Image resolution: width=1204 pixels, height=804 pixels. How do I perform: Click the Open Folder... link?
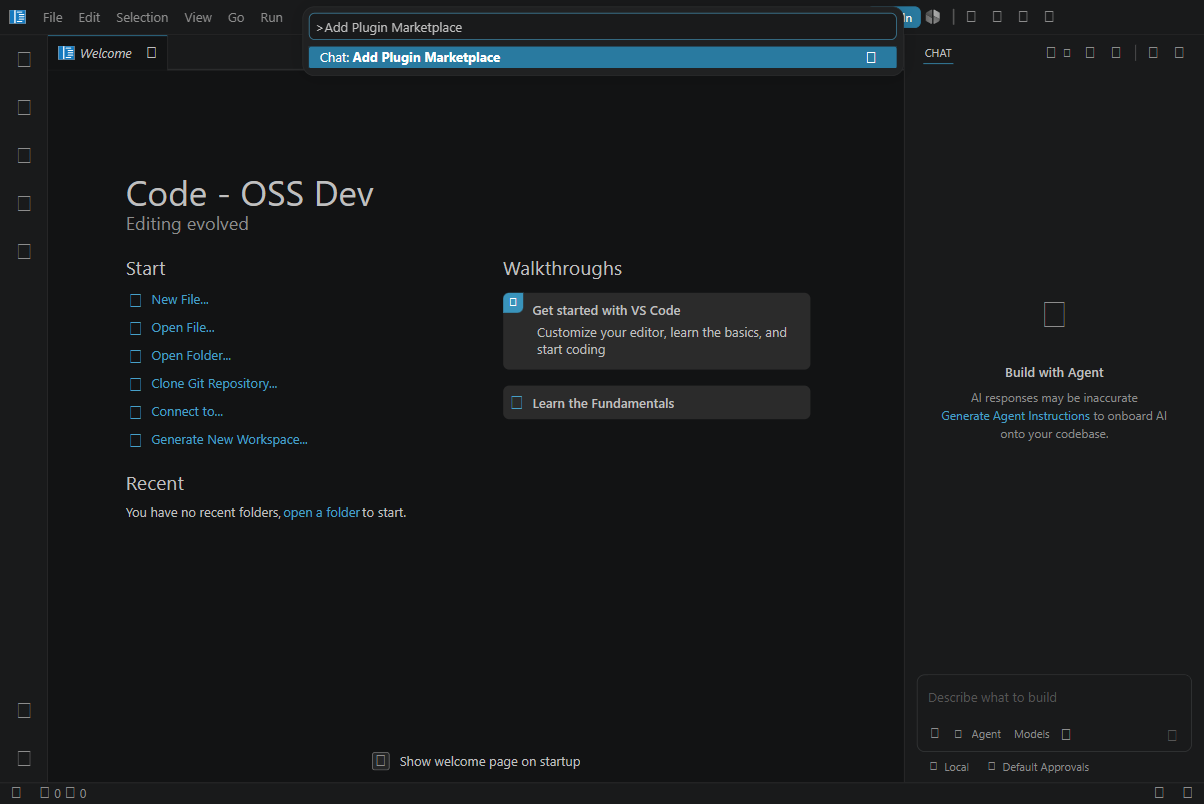pyautogui.click(x=191, y=356)
